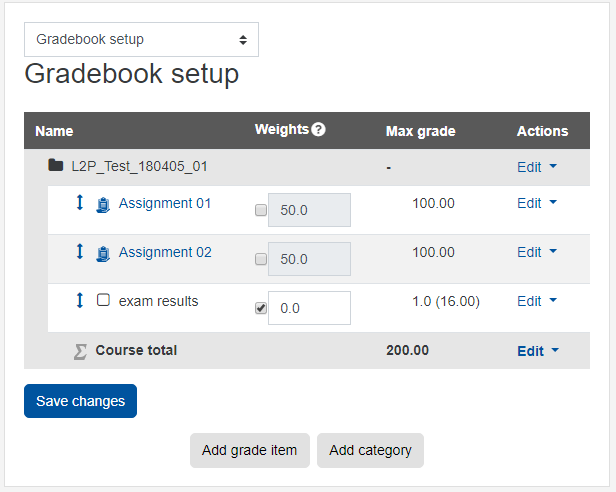Click the move arrow icon for exam results
This screenshot has width=616, height=492.
pyautogui.click(x=79, y=301)
